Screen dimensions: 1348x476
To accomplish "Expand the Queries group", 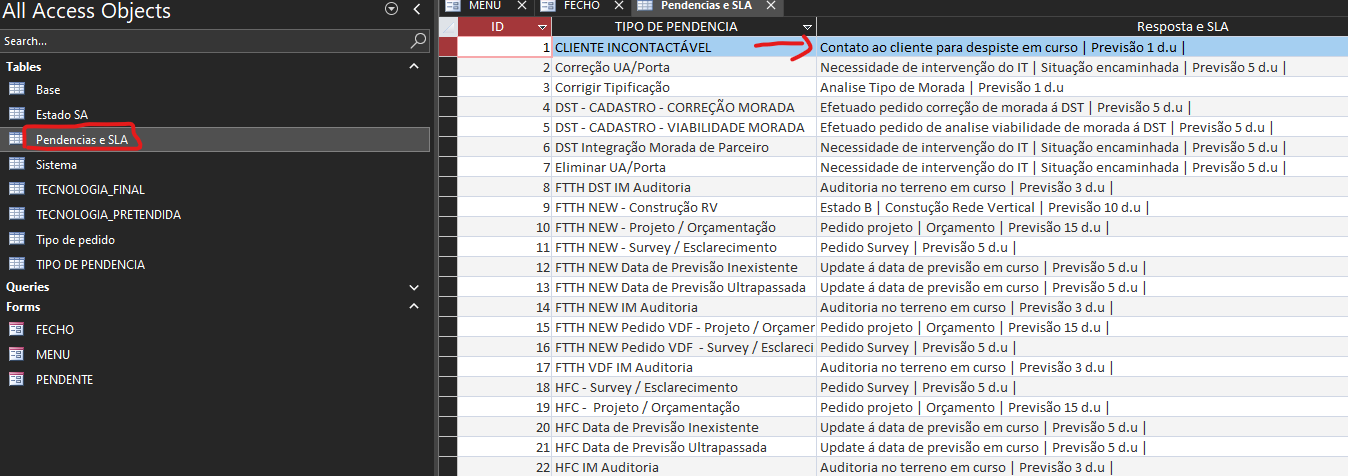I will 414,287.
